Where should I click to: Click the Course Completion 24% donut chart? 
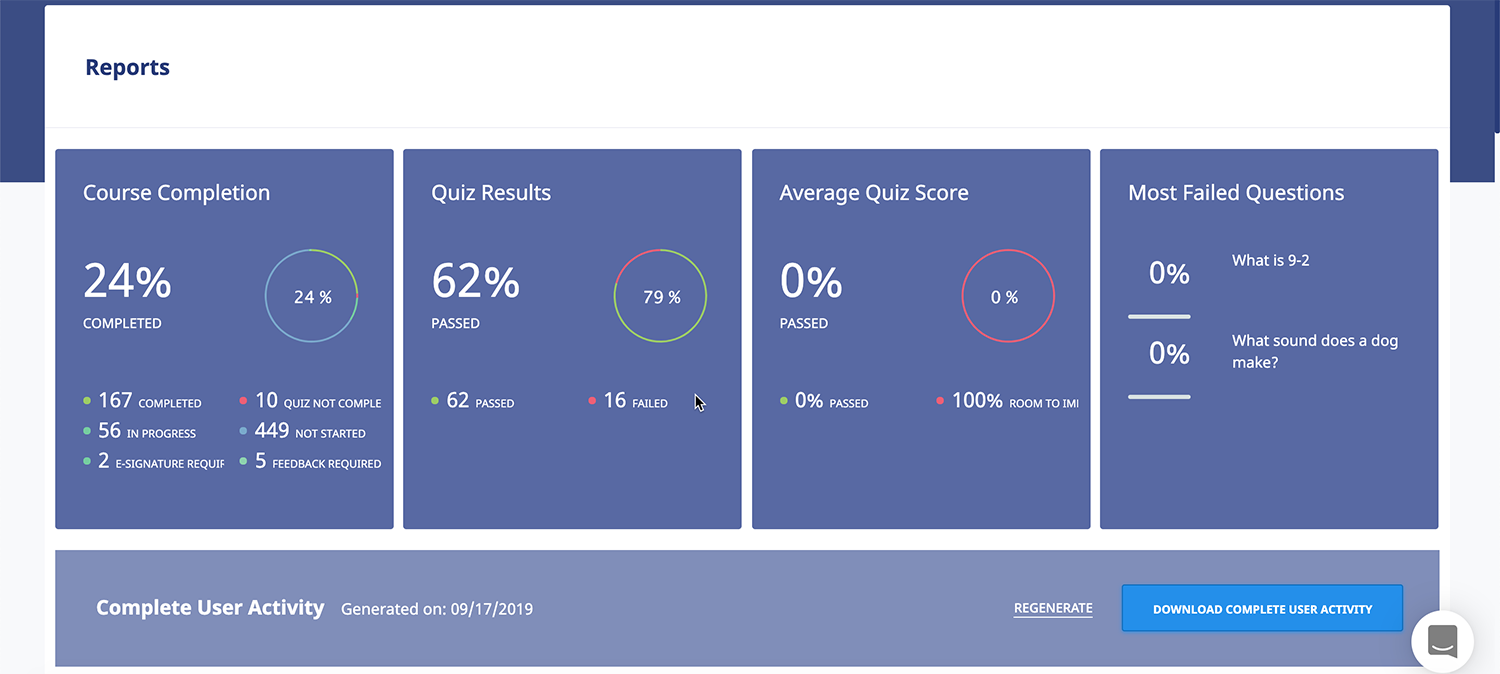(x=312, y=297)
